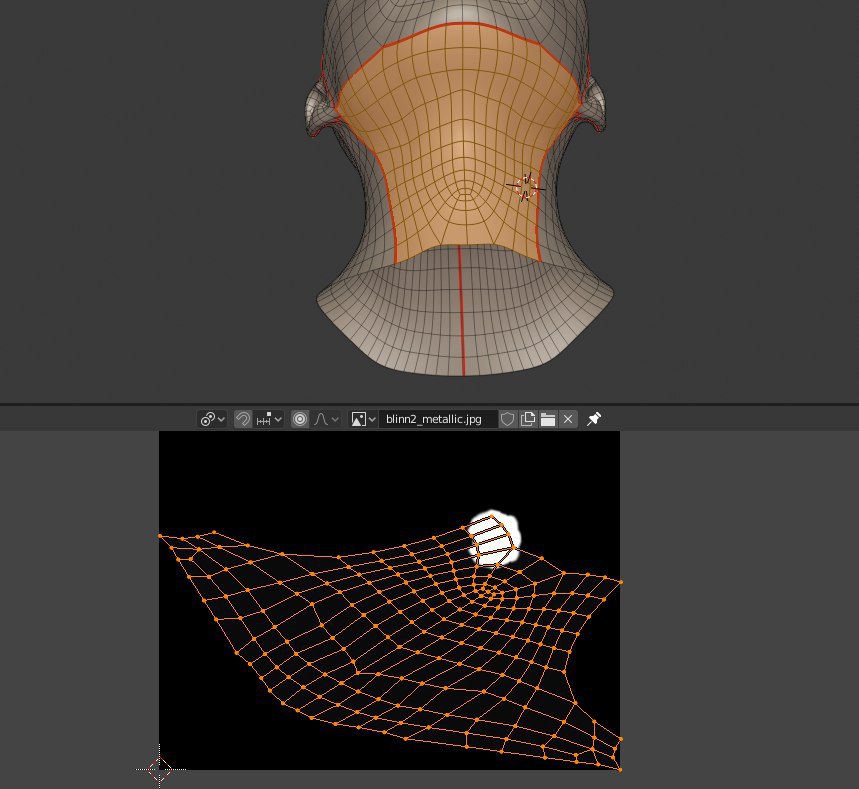
Task: Open the pivot point dropdown
Action: coord(212,420)
